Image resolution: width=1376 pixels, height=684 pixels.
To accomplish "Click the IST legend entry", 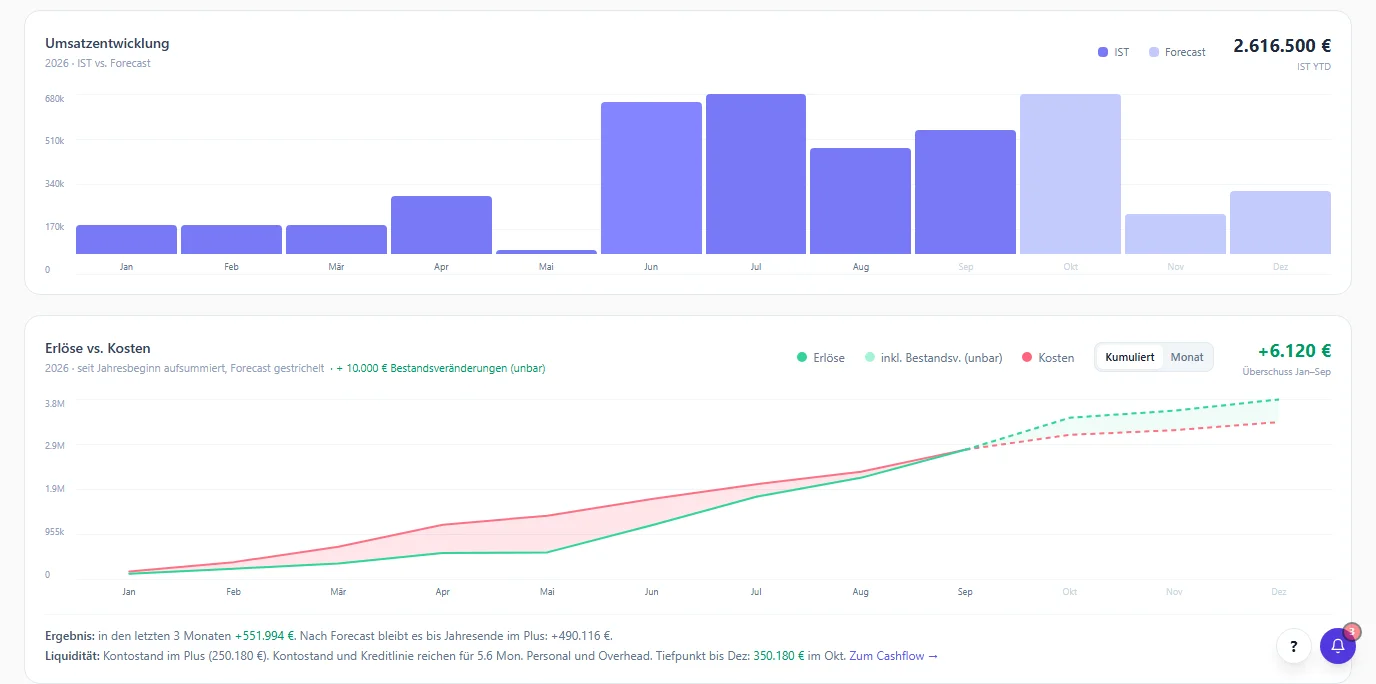I will pos(1113,52).
